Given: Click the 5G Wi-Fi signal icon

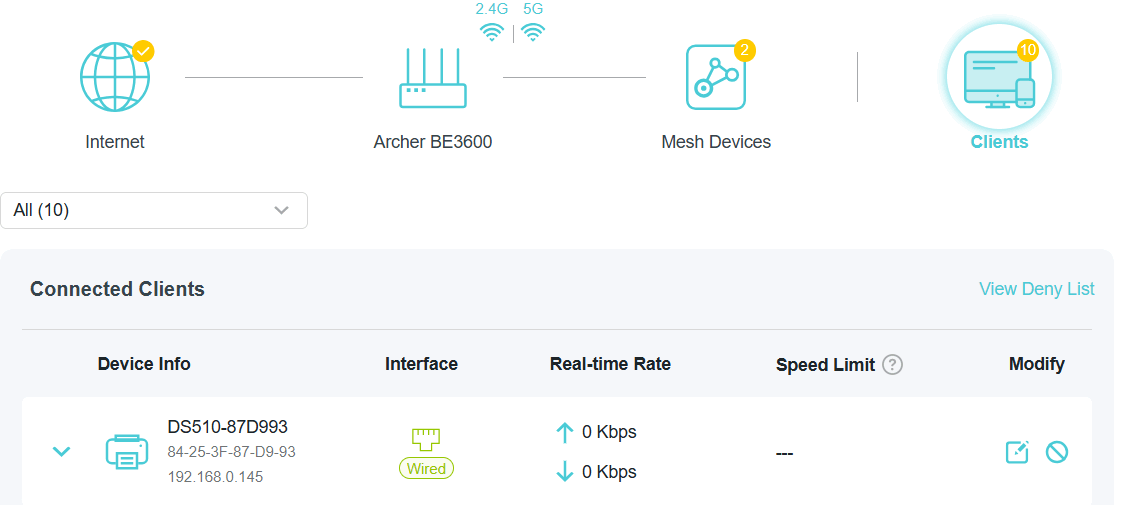Looking at the screenshot, I should [x=533, y=32].
